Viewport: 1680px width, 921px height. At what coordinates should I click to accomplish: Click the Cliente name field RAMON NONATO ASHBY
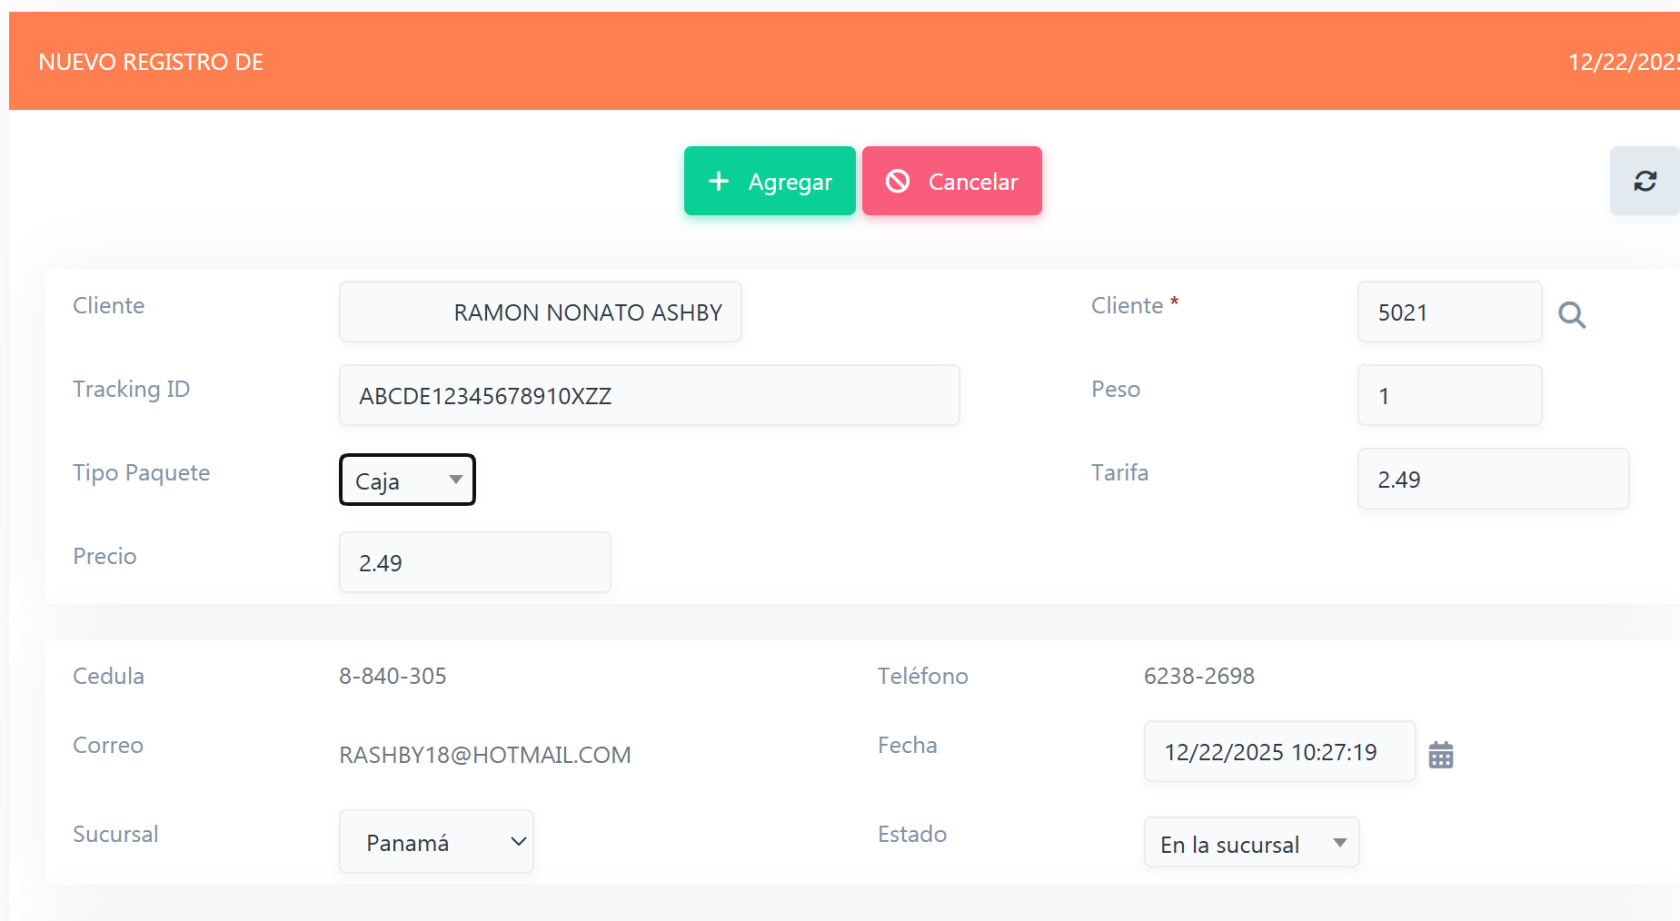pos(541,313)
